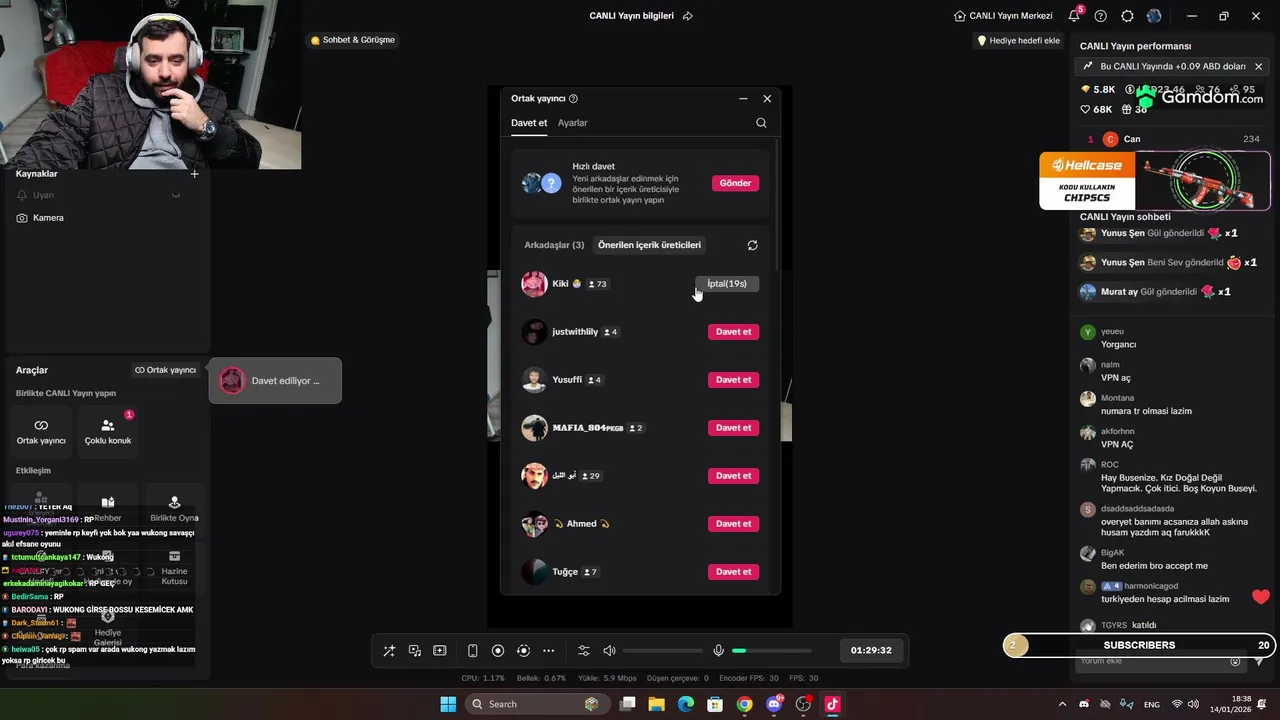Image resolution: width=1280 pixels, height=720 pixels.
Task: Open Kiki's profile avatar
Action: pos(534,284)
